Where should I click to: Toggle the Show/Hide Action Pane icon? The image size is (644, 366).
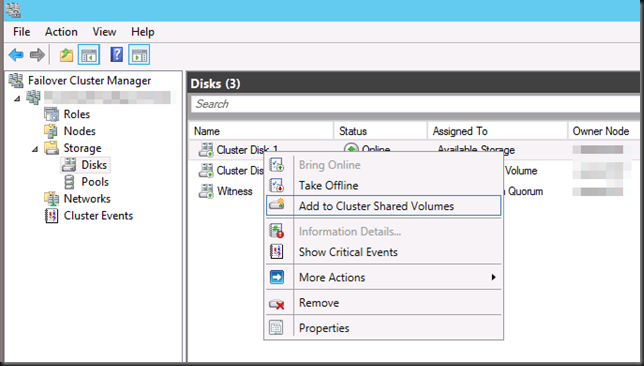(139, 55)
